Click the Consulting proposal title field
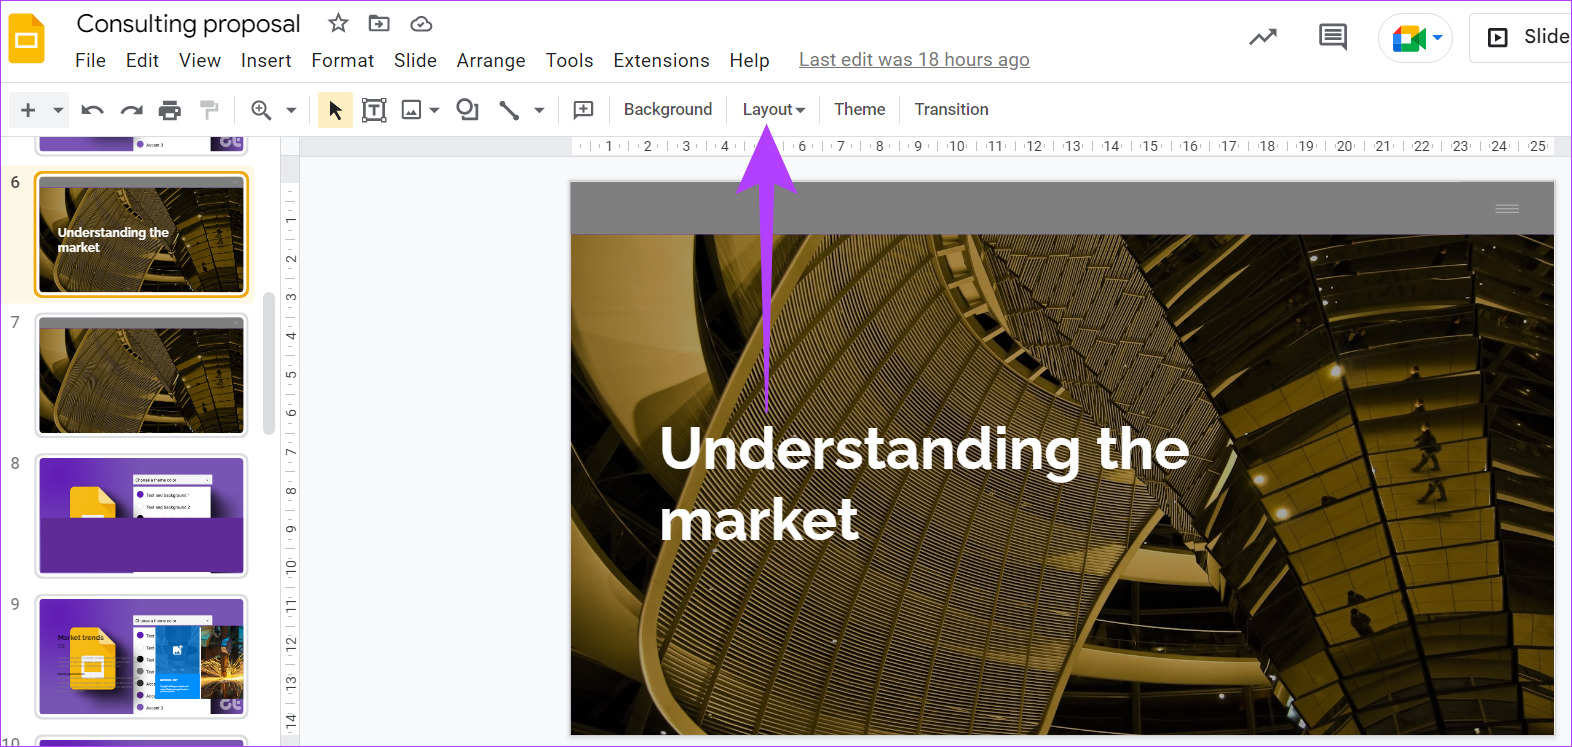 188,23
